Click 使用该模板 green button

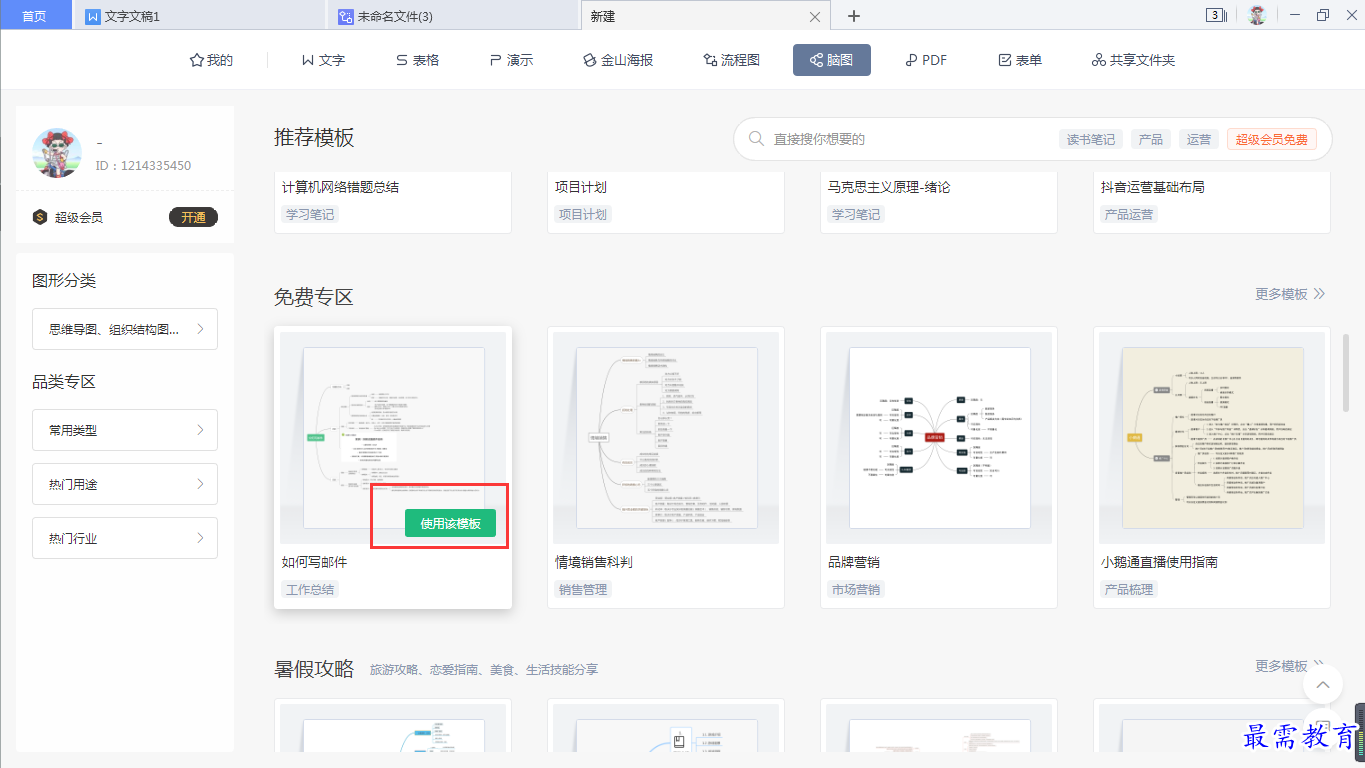tap(450, 523)
